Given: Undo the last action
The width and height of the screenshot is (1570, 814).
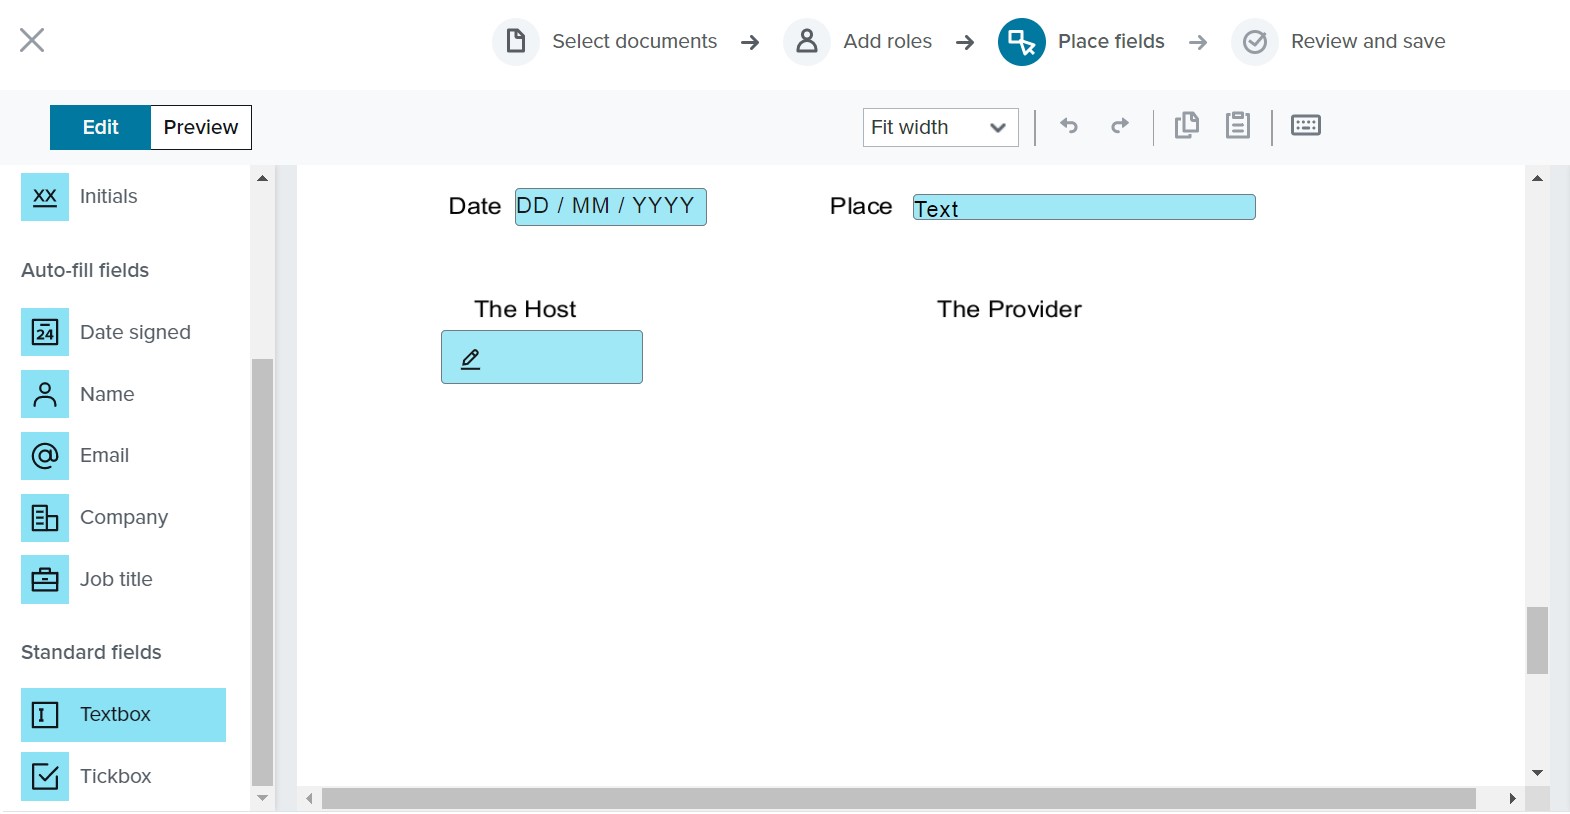Looking at the screenshot, I should coord(1069,125).
